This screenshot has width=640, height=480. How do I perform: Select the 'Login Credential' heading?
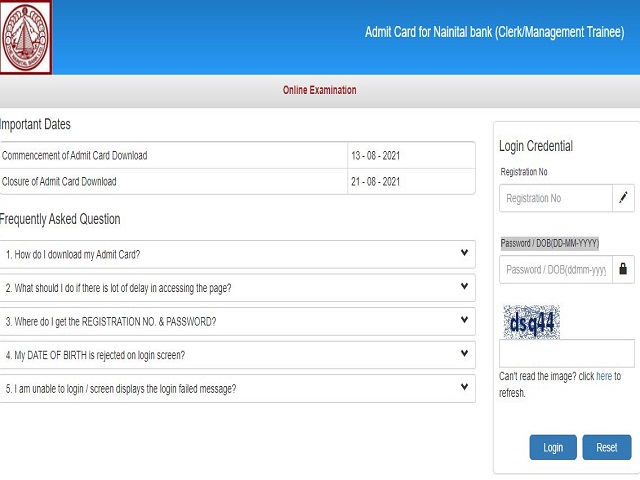[536, 146]
